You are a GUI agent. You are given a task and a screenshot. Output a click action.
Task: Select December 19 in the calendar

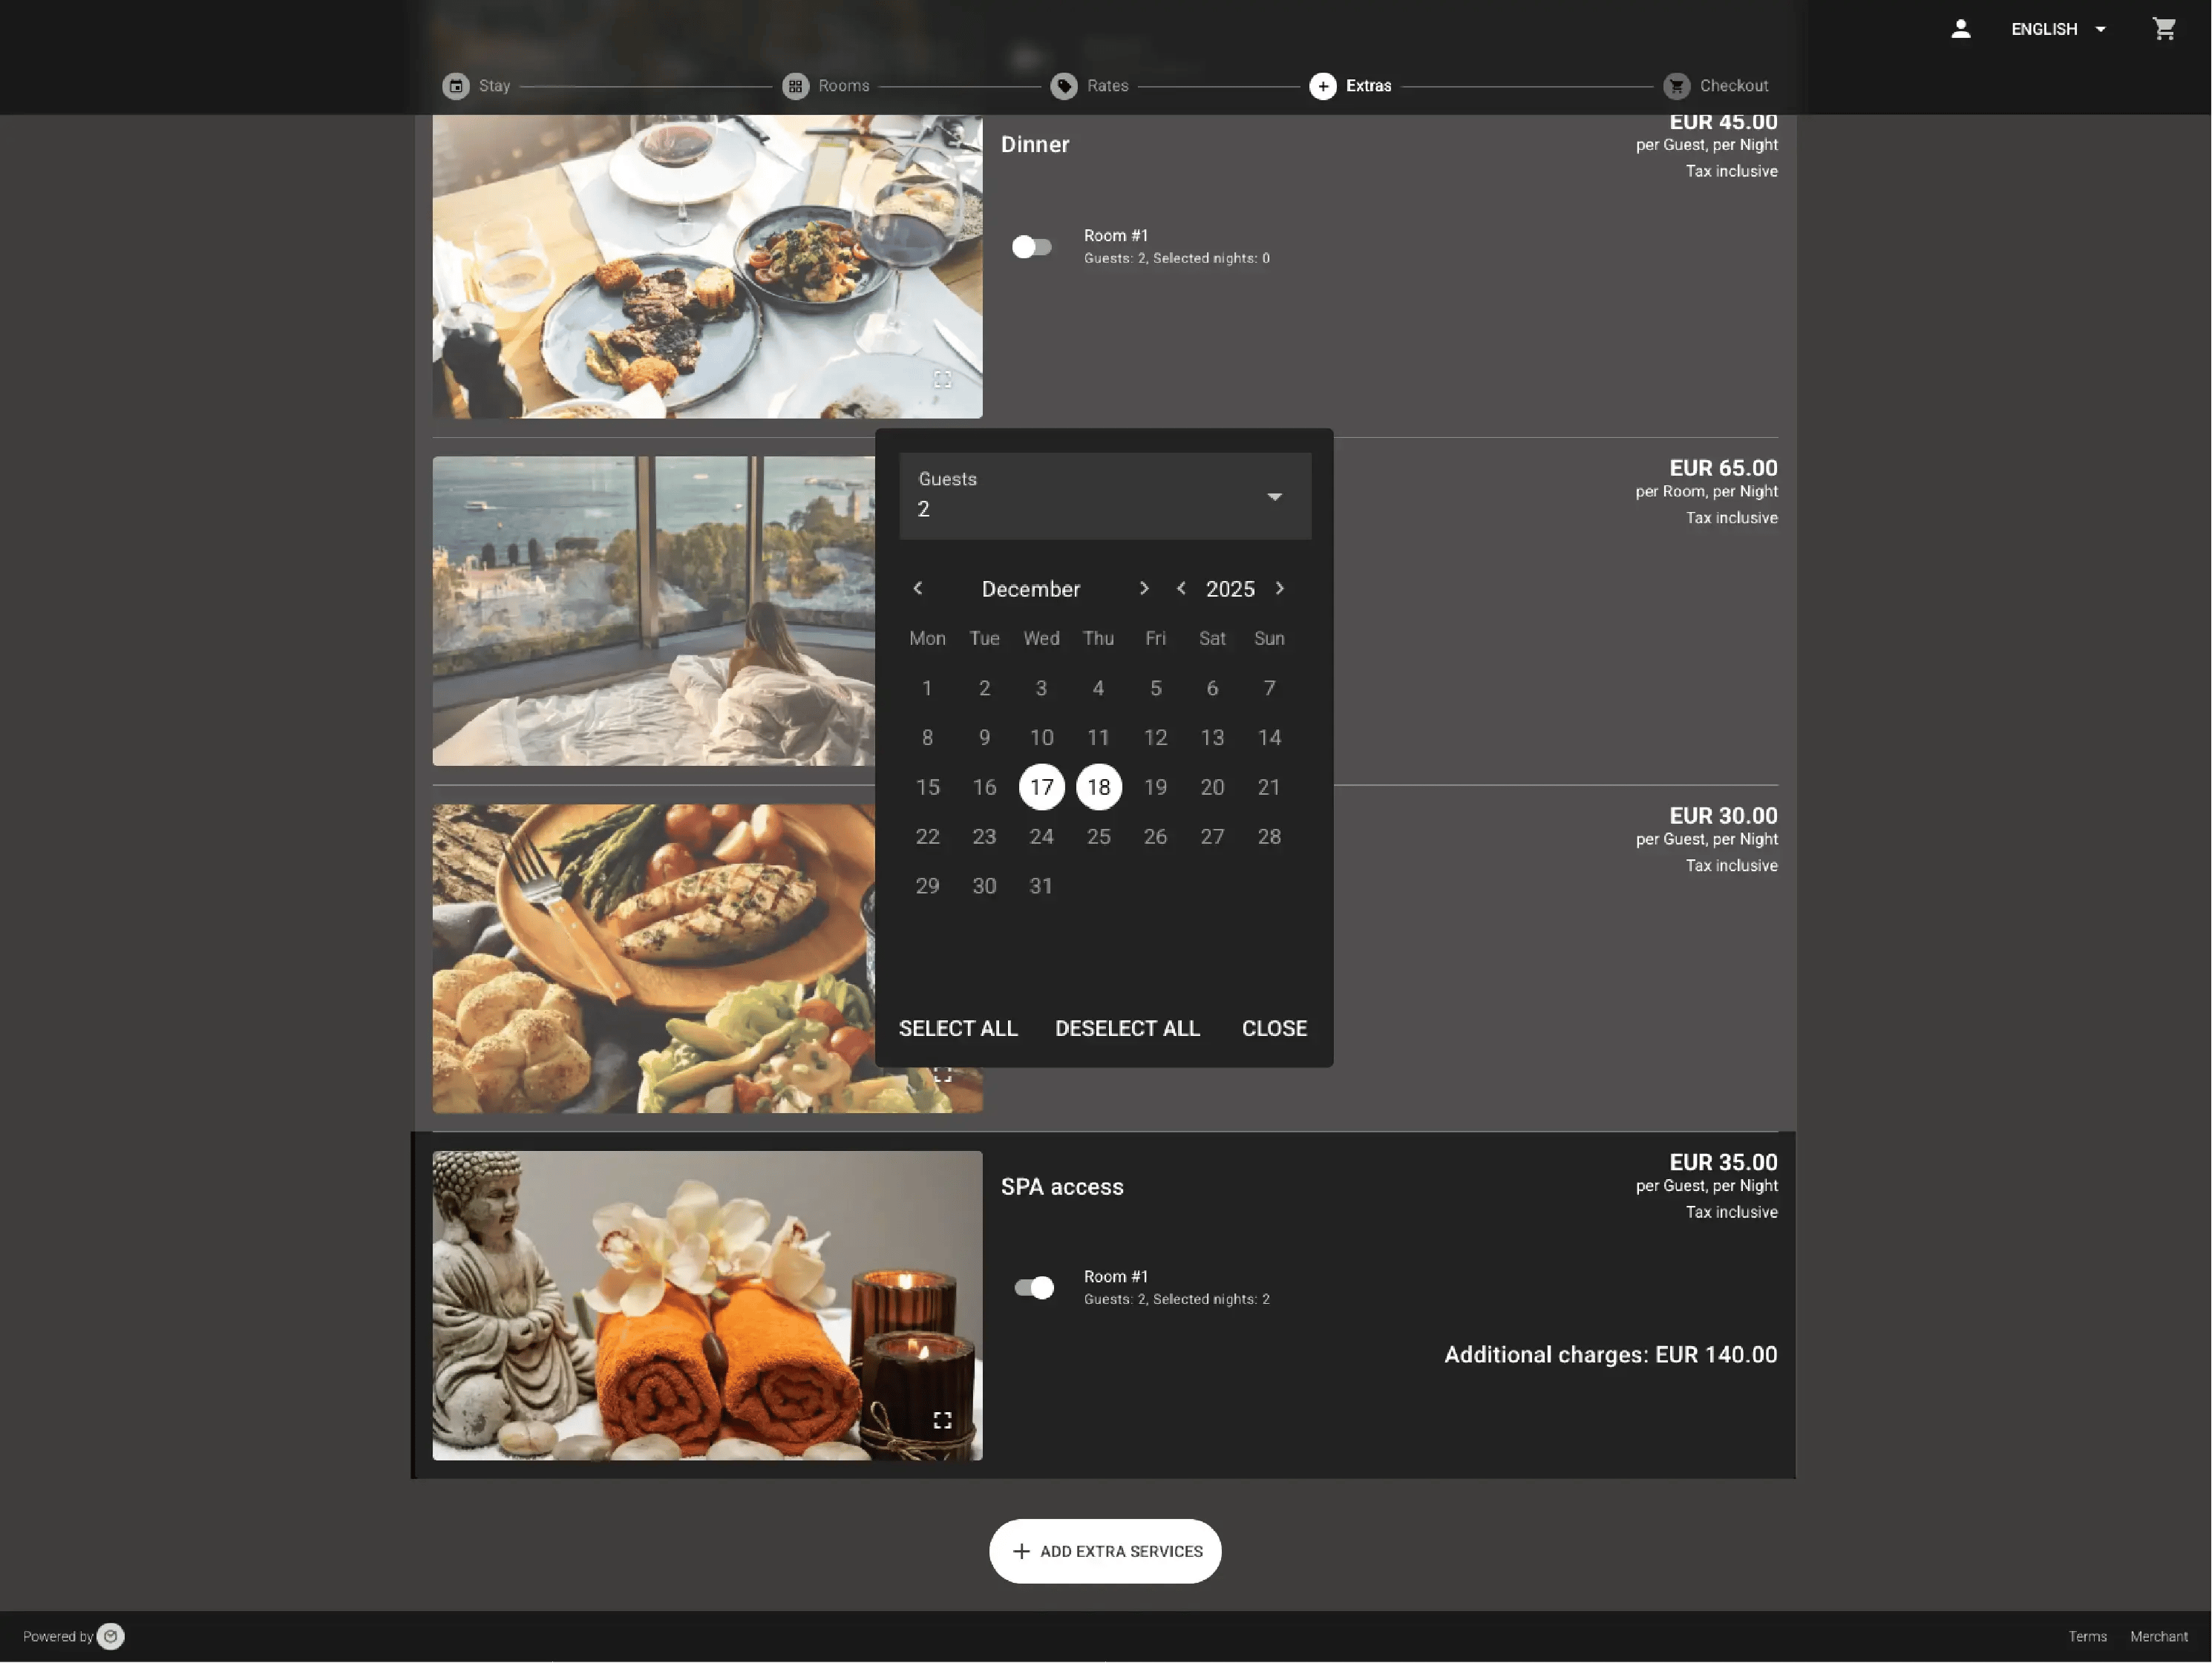[1155, 787]
